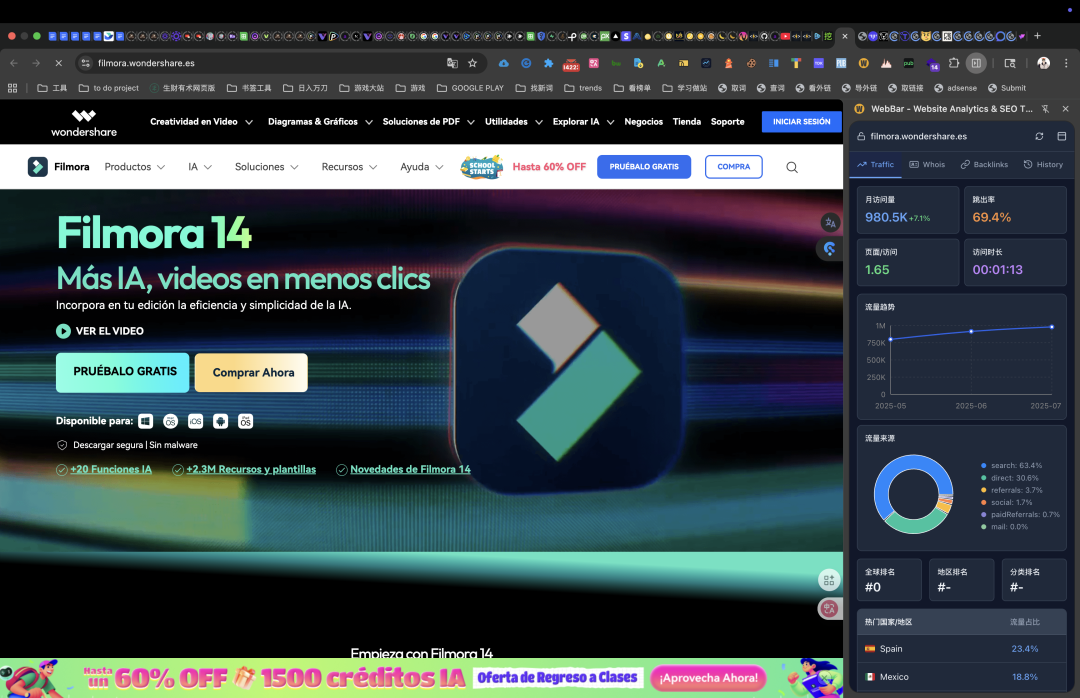Screen dimensions: 1080x698
Task: Click the INICIAR SESIÓN button
Action: [802, 122]
